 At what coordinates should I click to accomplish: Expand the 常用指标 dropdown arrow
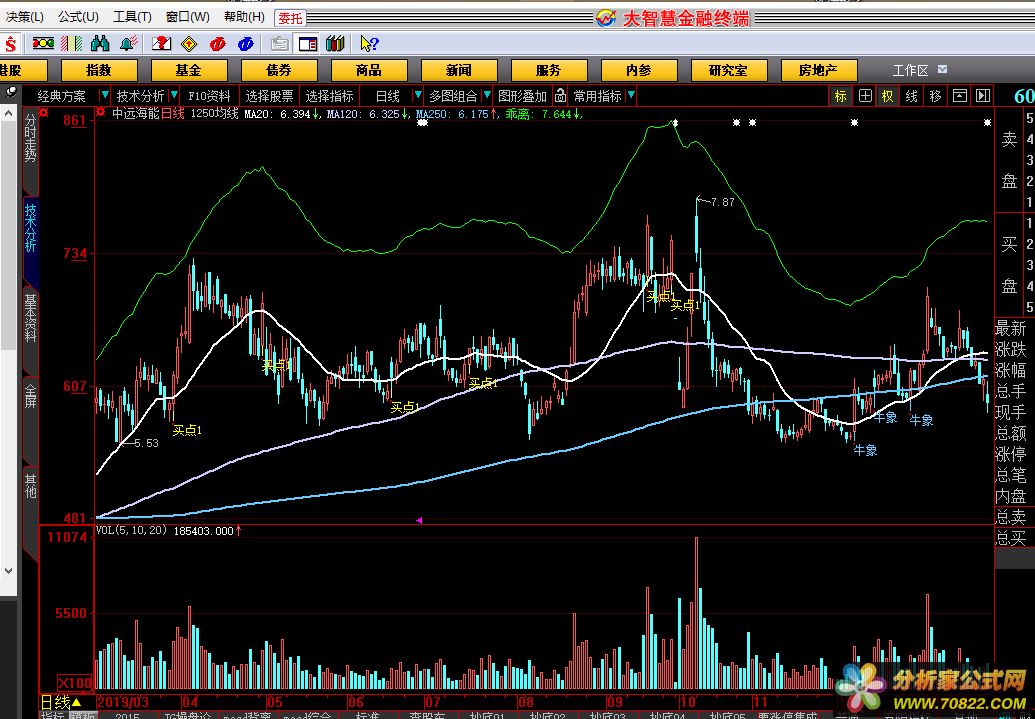coord(631,96)
